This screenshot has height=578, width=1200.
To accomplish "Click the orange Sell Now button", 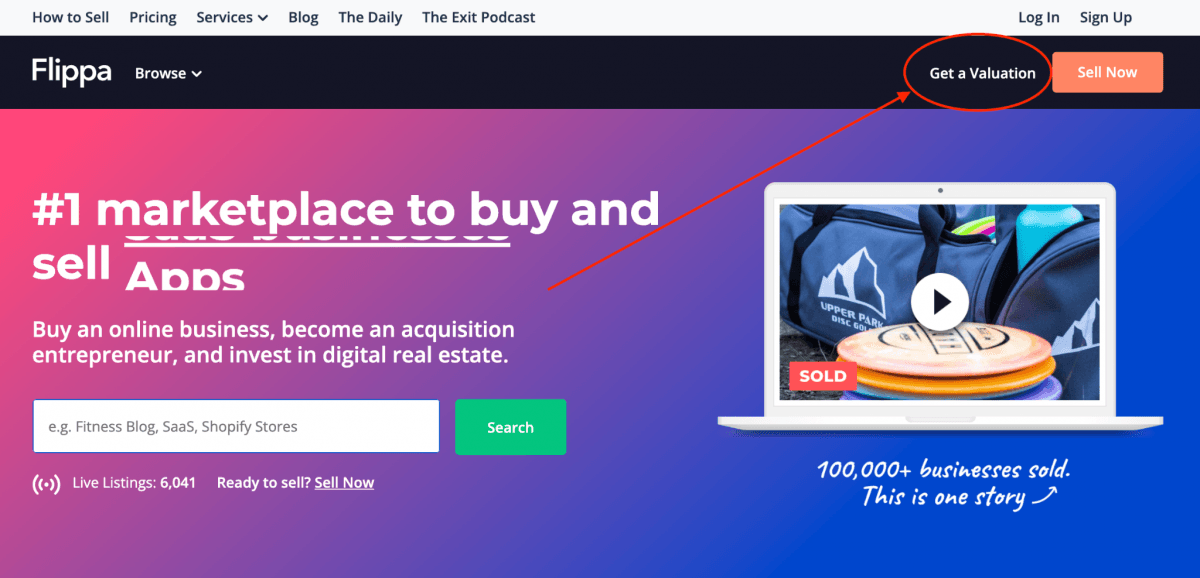I will (1108, 72).
